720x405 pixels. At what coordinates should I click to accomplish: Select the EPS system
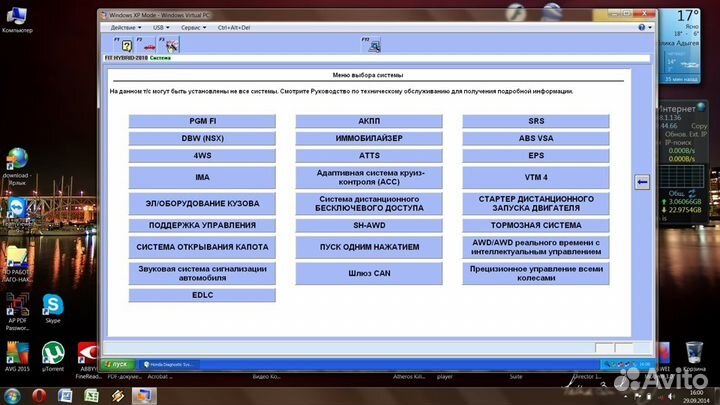tap(536, 156)
